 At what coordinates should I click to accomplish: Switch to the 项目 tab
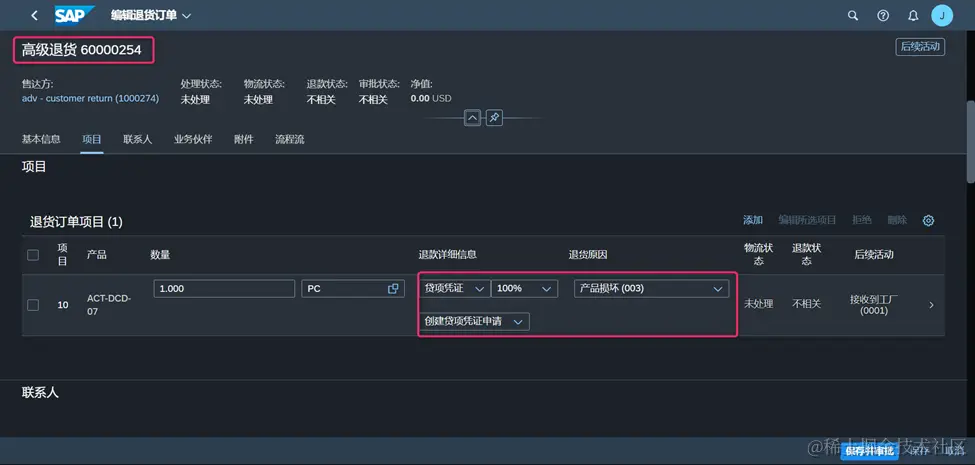(x=91, y=139)
